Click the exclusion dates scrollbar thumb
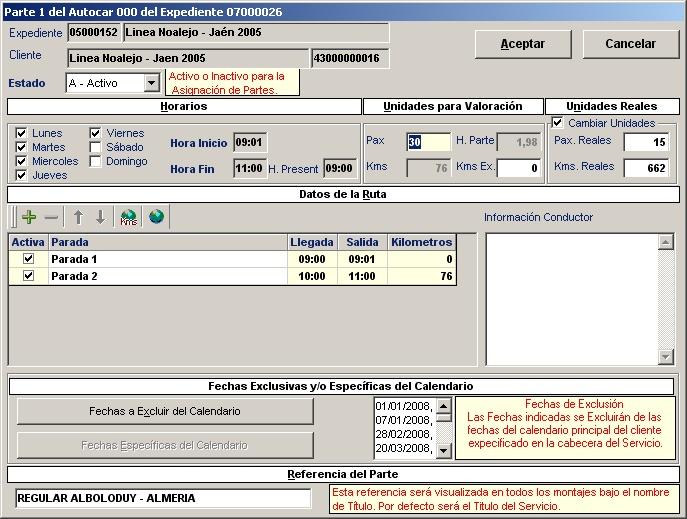687x519 pixels. (x=443, y=417)
